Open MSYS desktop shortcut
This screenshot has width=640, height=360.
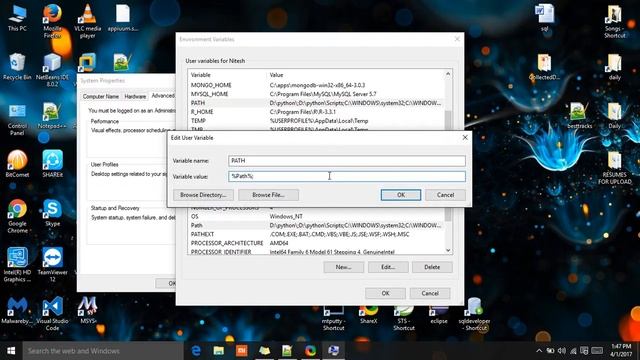coord(88,310)
